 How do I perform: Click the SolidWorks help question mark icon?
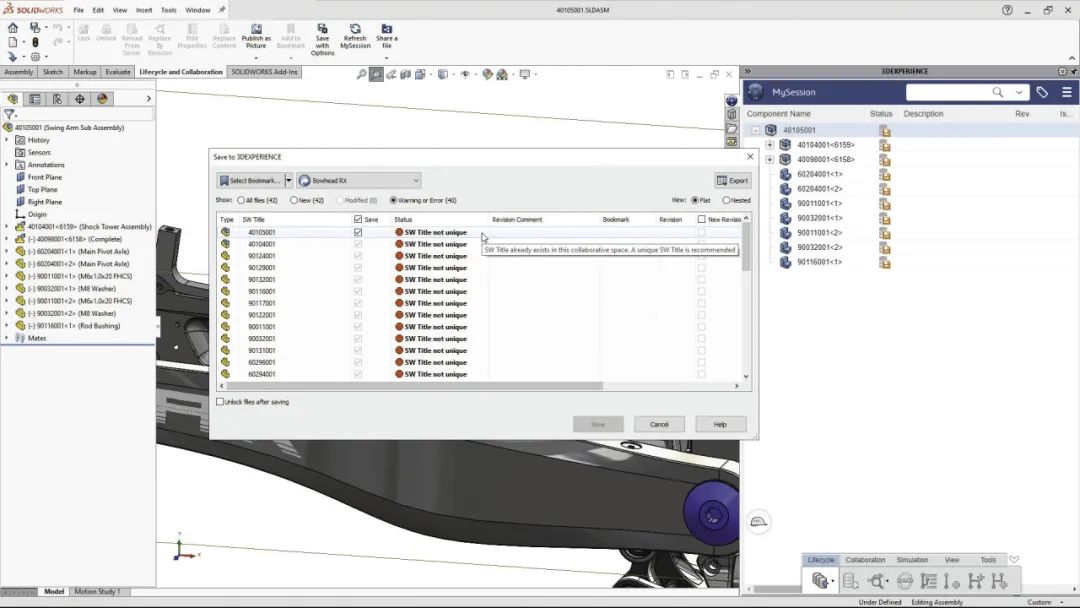pyautogui.click(x=1007, y=10)
